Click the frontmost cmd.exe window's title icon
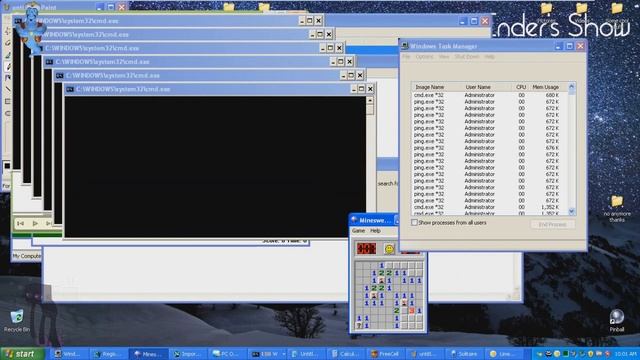Viewport: 640px width, 360px height. (70, 89)
